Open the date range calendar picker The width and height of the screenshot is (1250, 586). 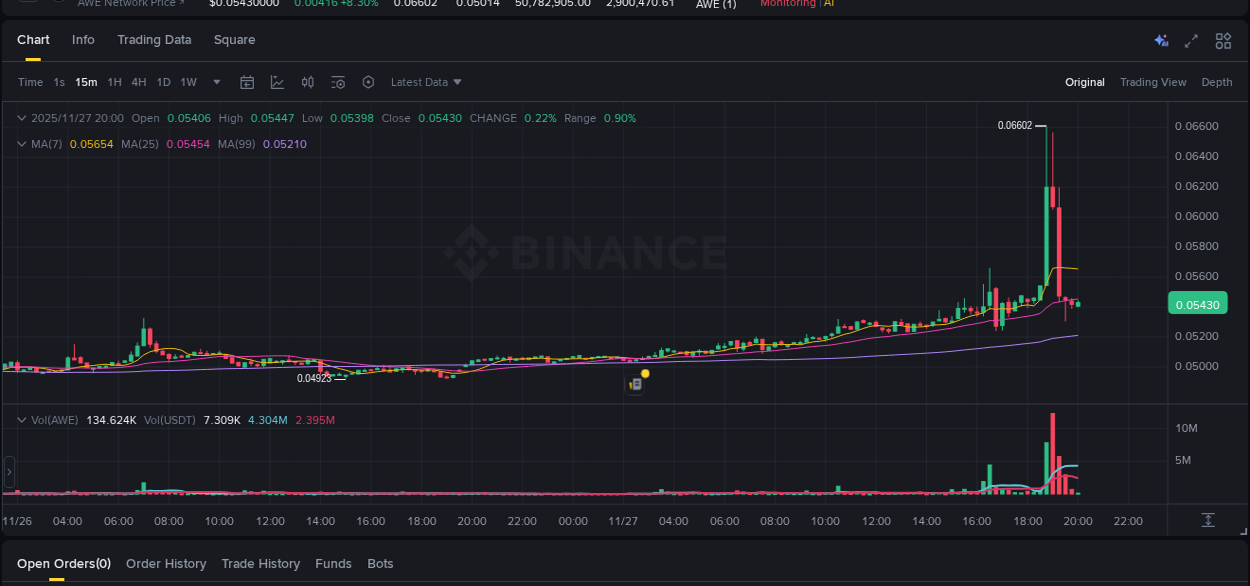click(247, 82)
